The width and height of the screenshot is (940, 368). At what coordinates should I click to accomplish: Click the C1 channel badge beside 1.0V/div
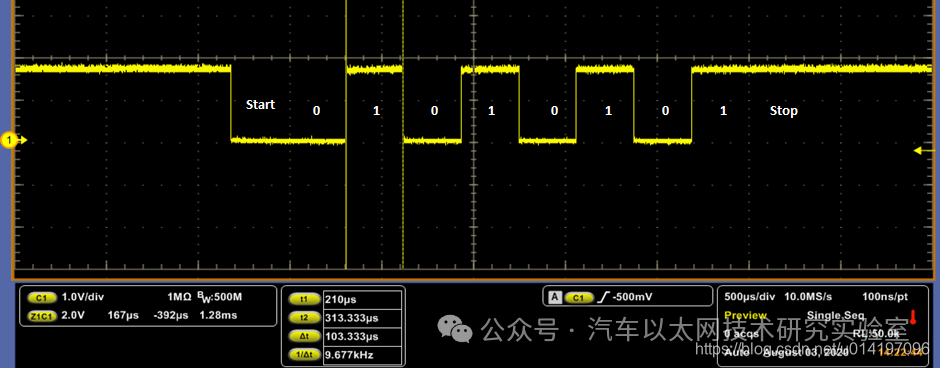coord(41,297)
